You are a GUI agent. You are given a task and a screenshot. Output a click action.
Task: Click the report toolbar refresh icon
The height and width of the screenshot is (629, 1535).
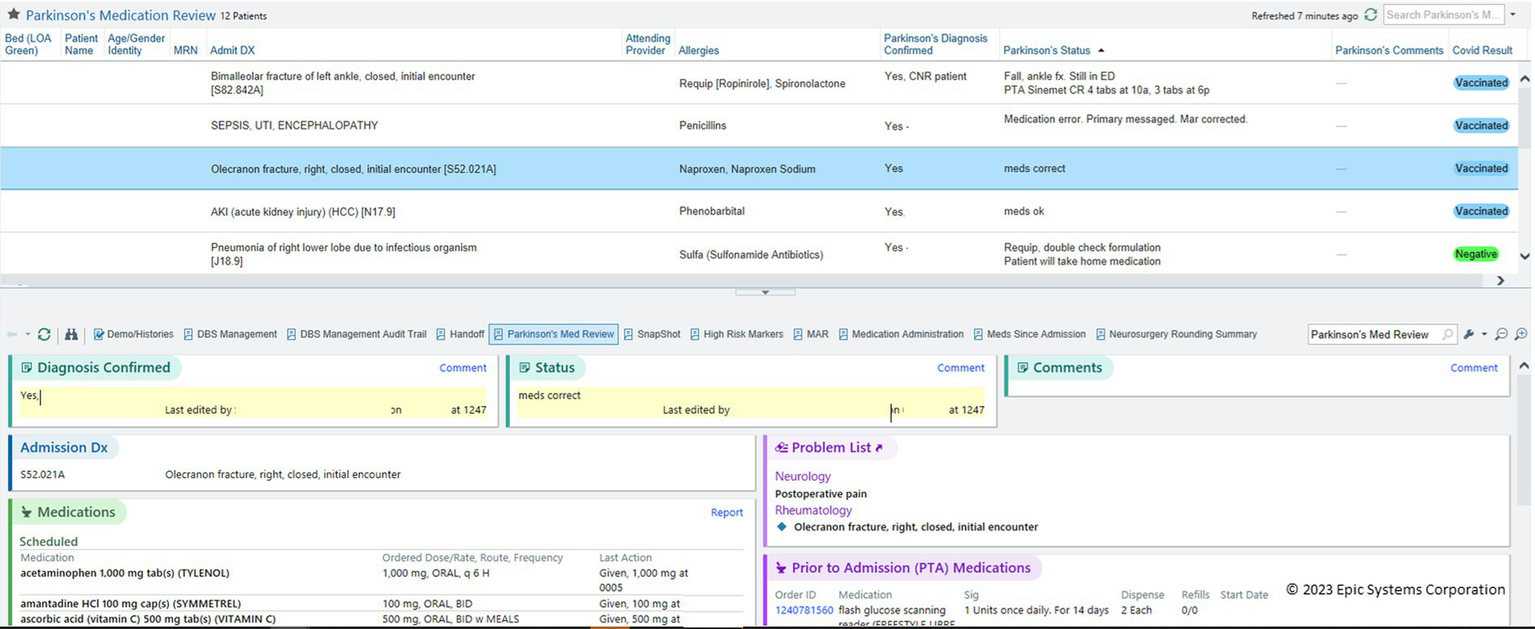tap(44, 334)
